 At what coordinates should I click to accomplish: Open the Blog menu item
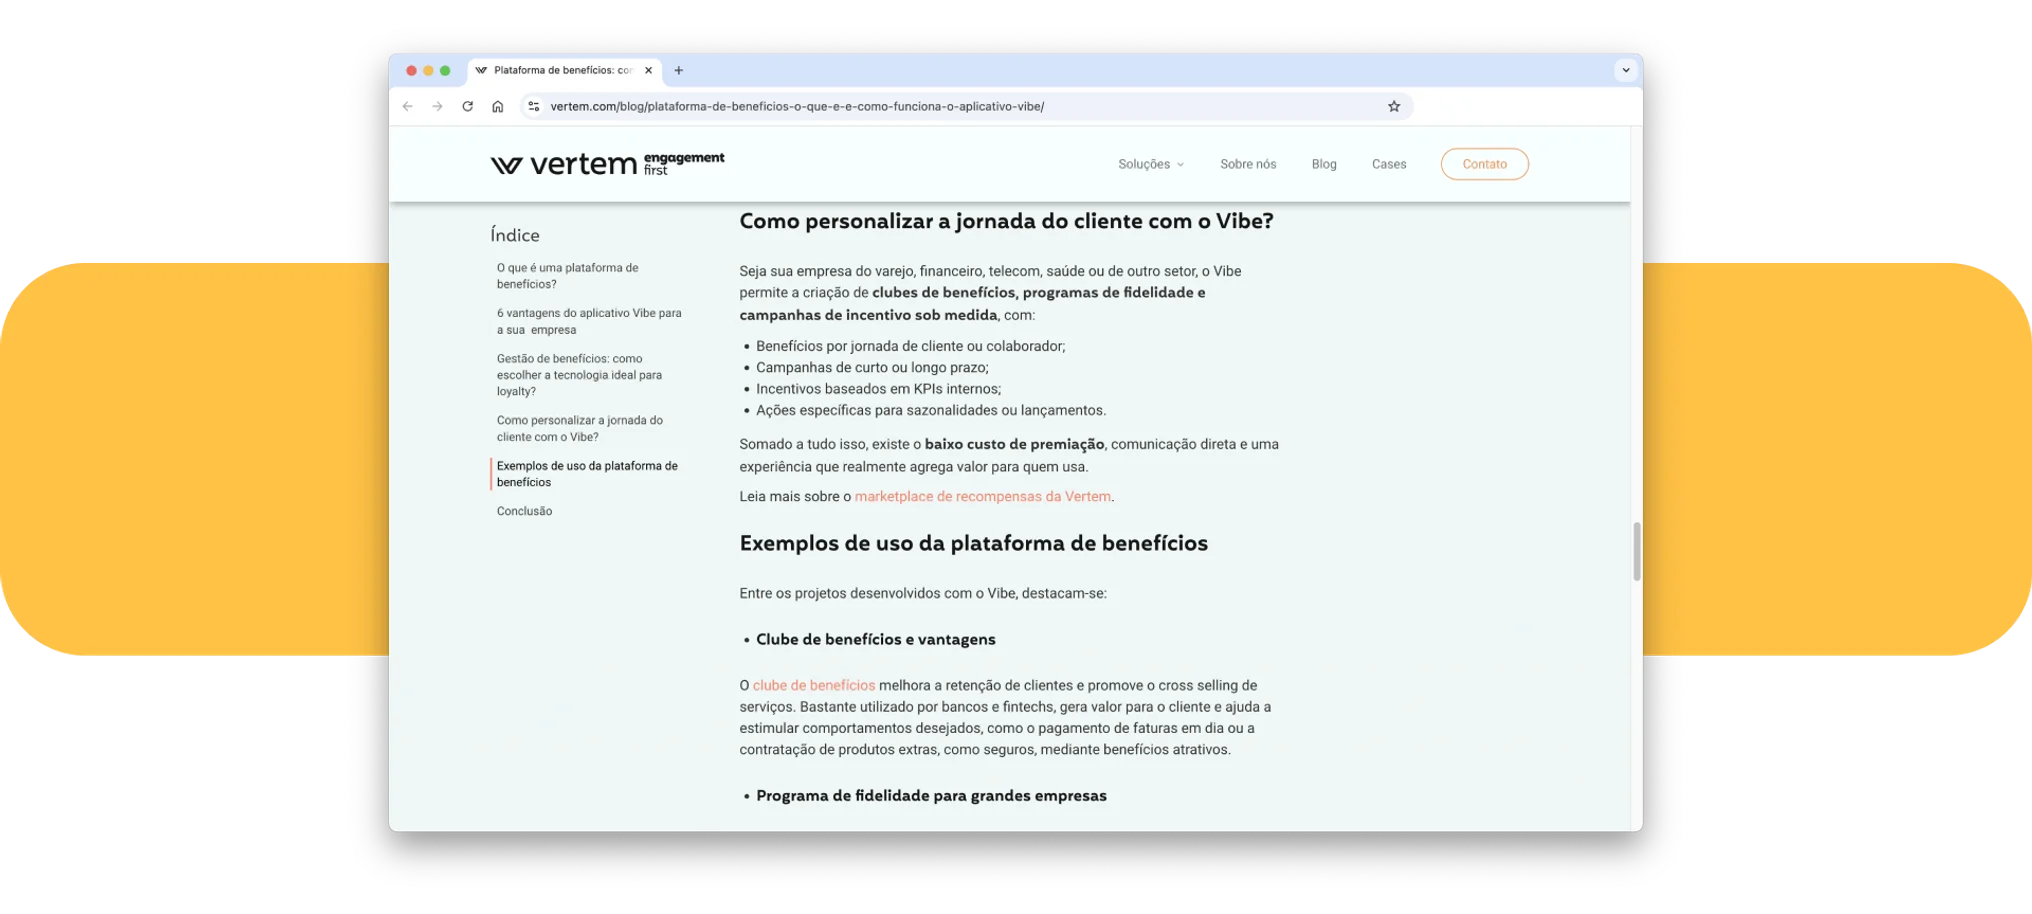point(1324,164)
